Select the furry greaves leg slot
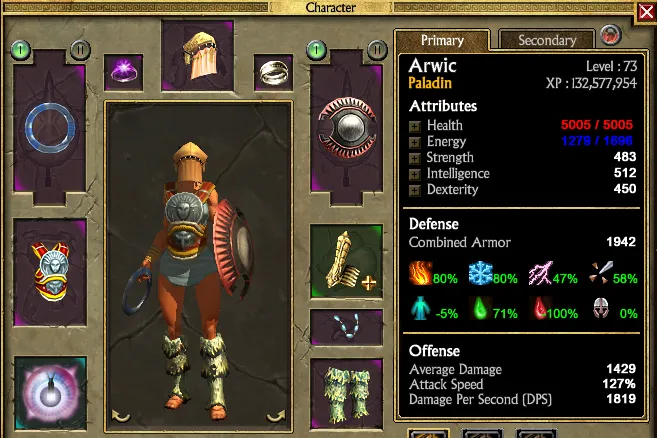 point(347,394)
